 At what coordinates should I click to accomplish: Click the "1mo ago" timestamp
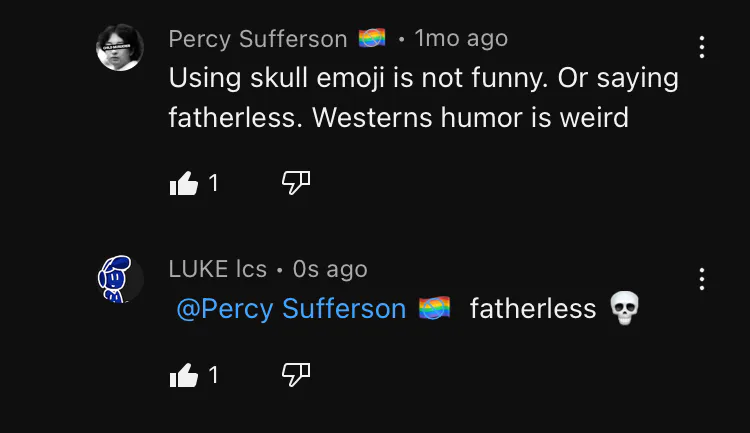(x=461, y=39)
